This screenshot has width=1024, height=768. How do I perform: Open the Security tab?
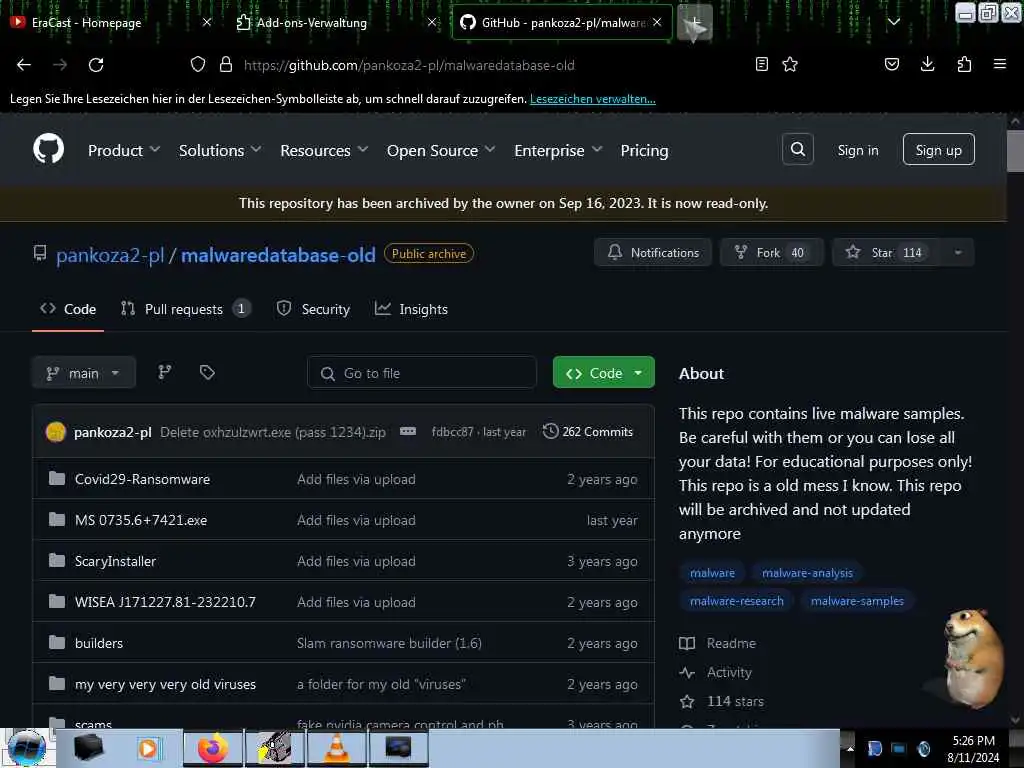pos(313,309)
